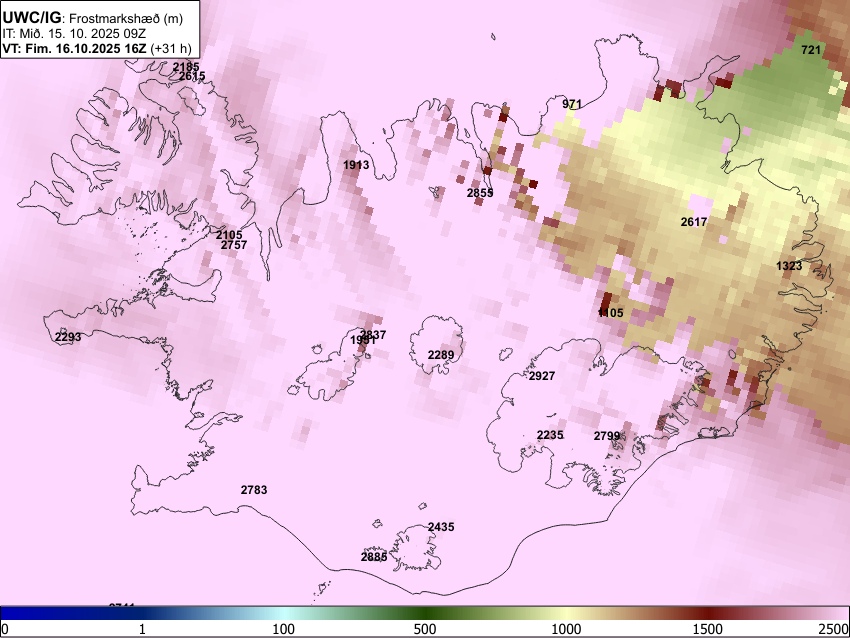The image size is (850, 638).
Task: Click the legend label 100
Action: tap(284, 629)
